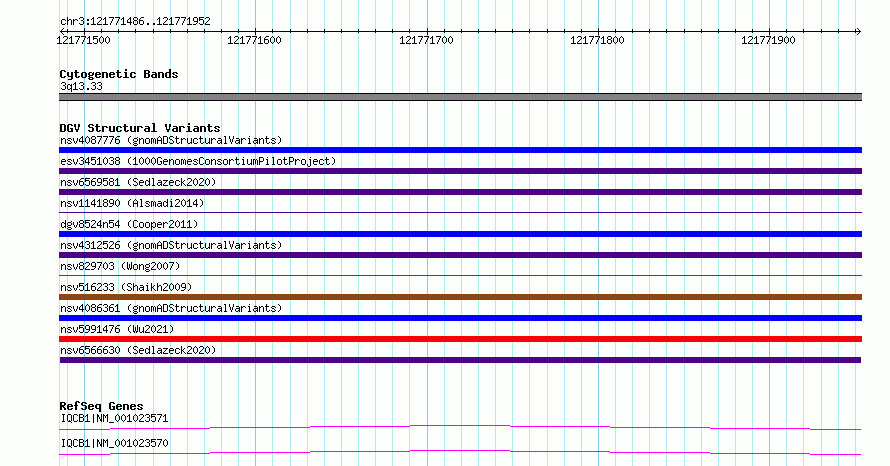890x466 pixels.
Task: Click the brown bar under nsv516233
Action: 460,297
